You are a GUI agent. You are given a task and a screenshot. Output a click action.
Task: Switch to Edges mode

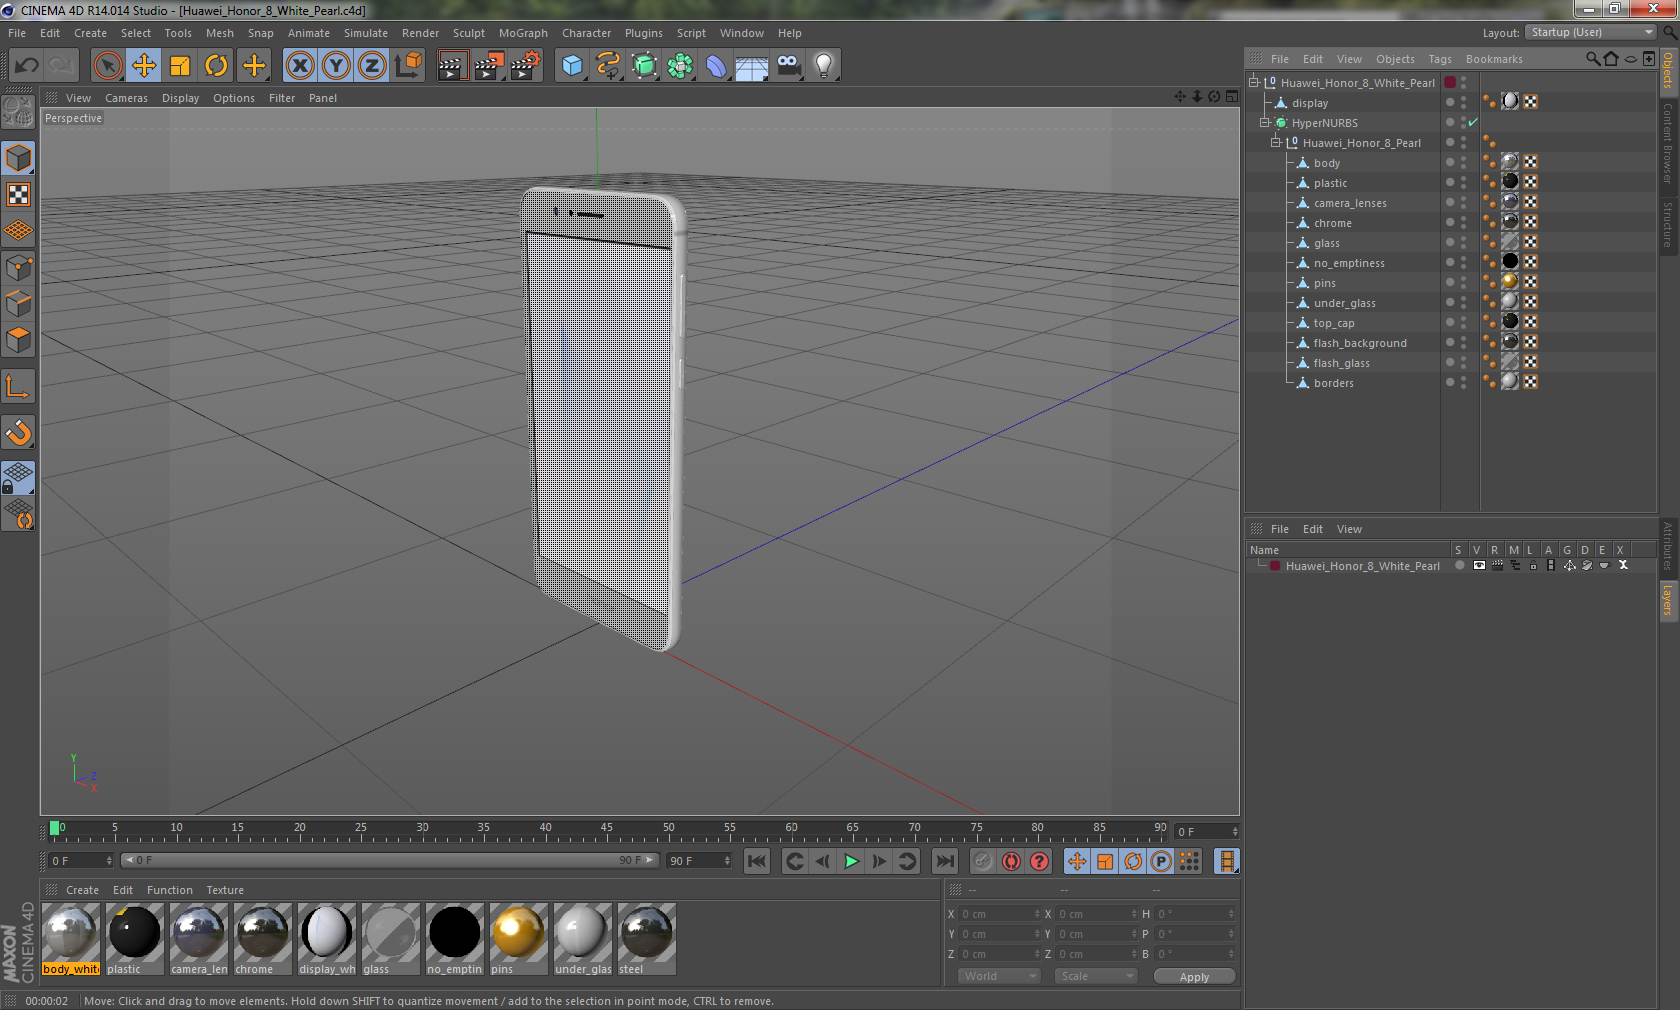[18, 304]
